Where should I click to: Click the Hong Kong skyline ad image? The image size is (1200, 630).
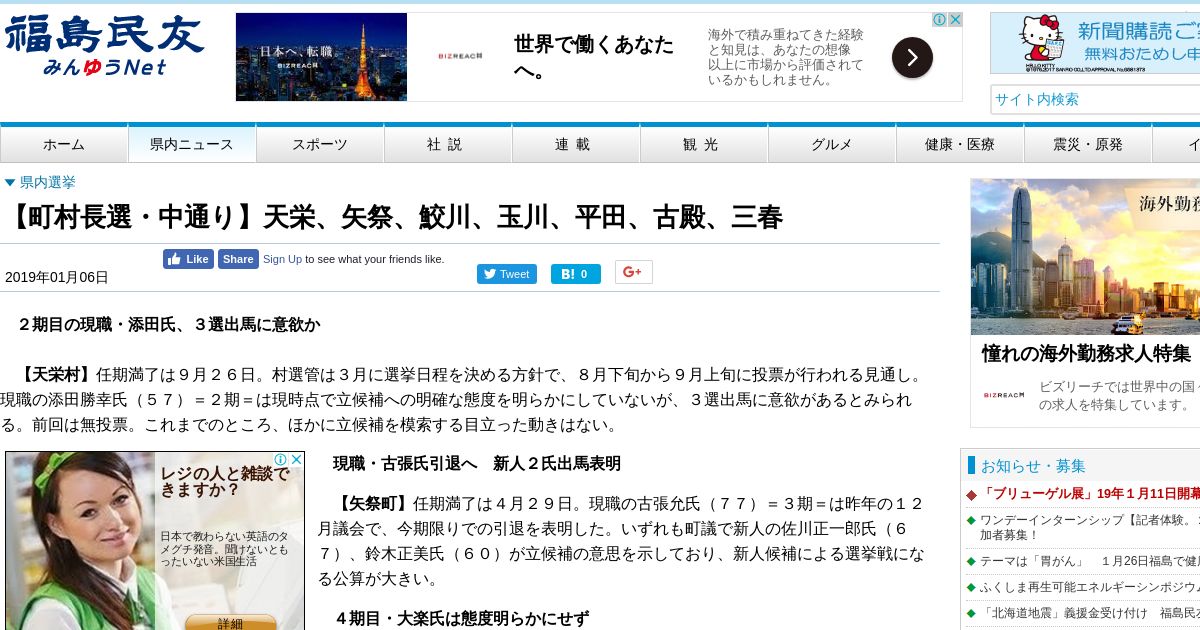pos(1085,257)
